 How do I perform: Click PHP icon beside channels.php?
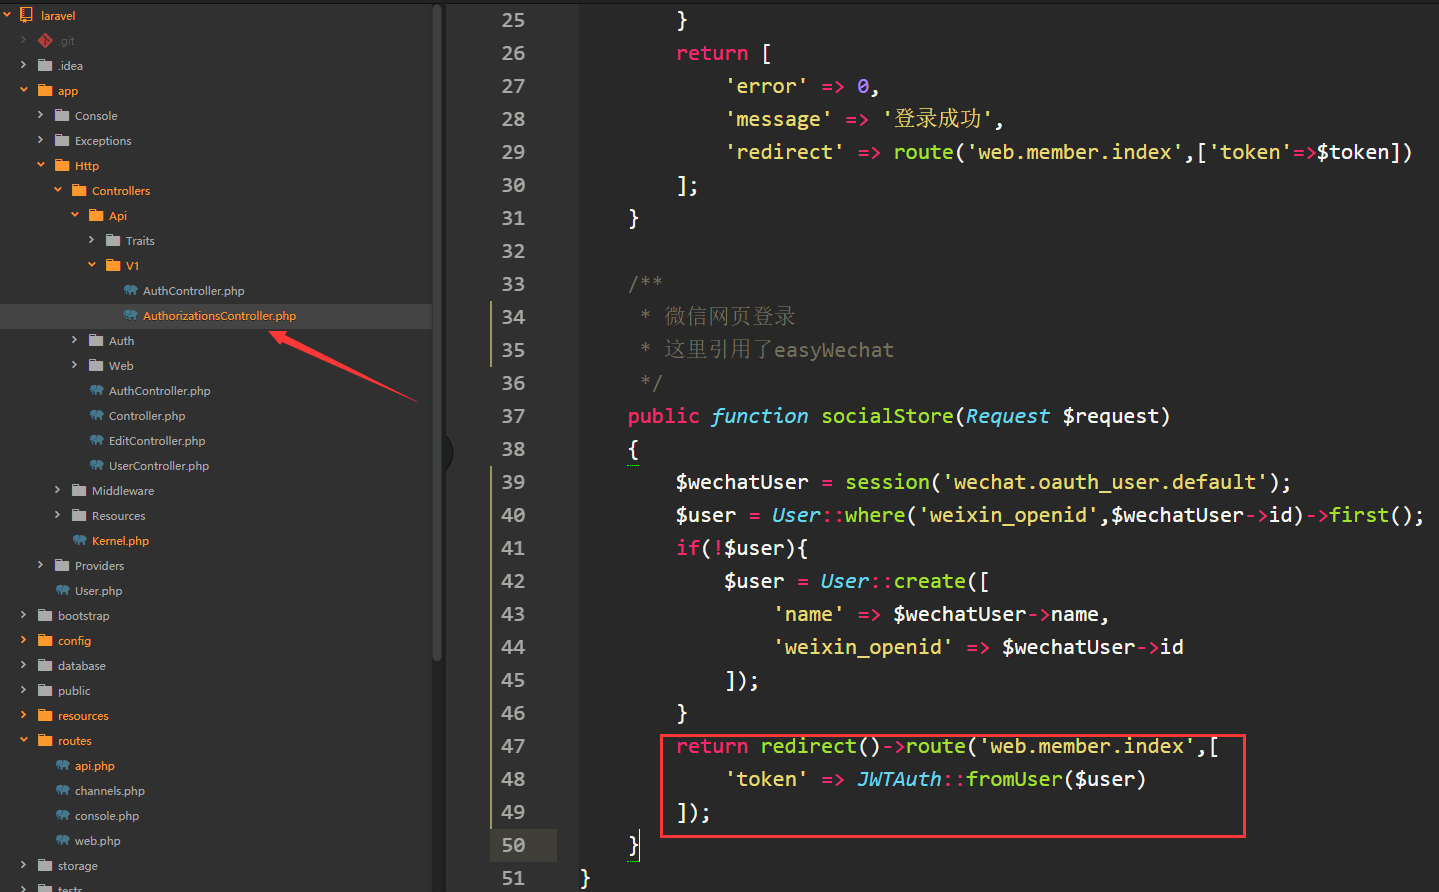pyautogui.click(x=62, y=790)
